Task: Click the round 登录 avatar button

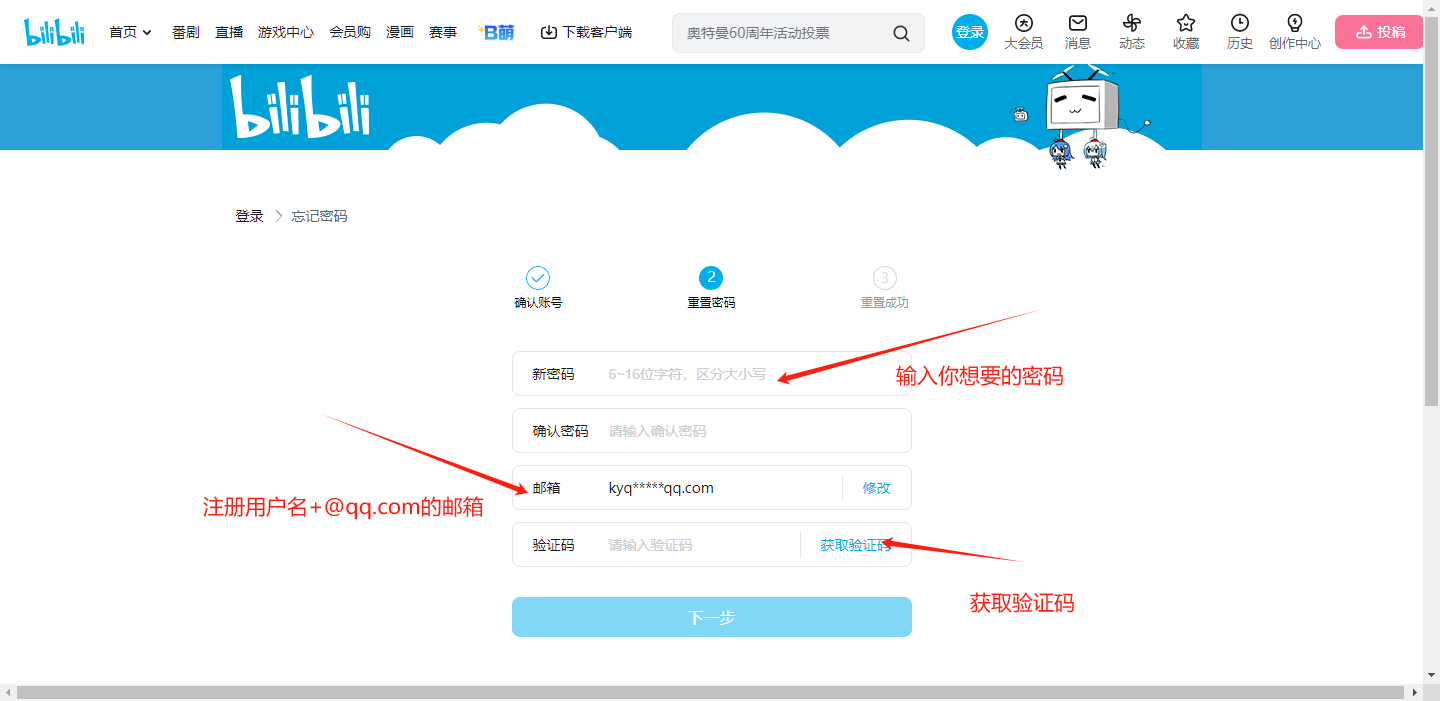Action: 970,32
